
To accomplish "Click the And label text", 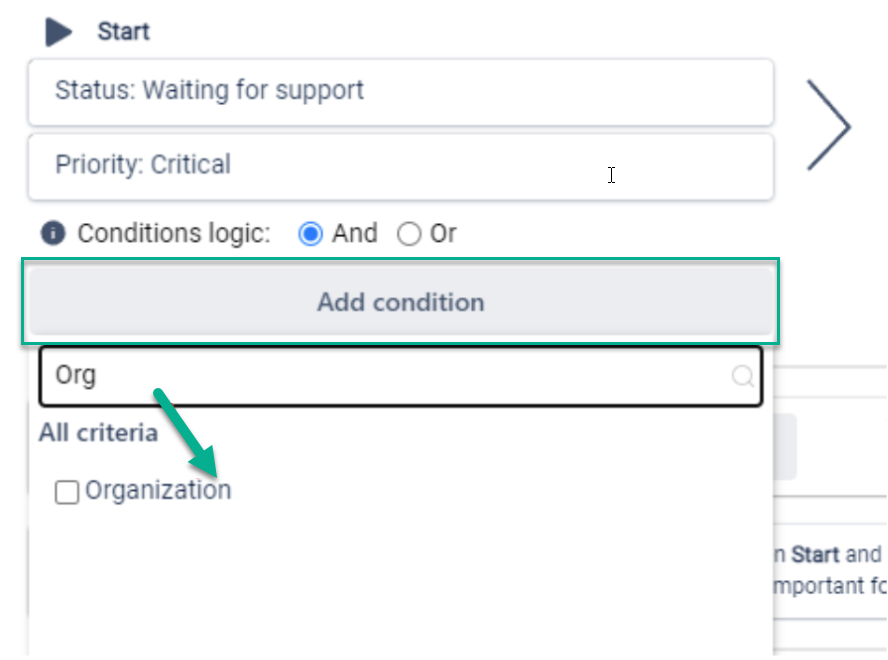I will pos(355,234).
